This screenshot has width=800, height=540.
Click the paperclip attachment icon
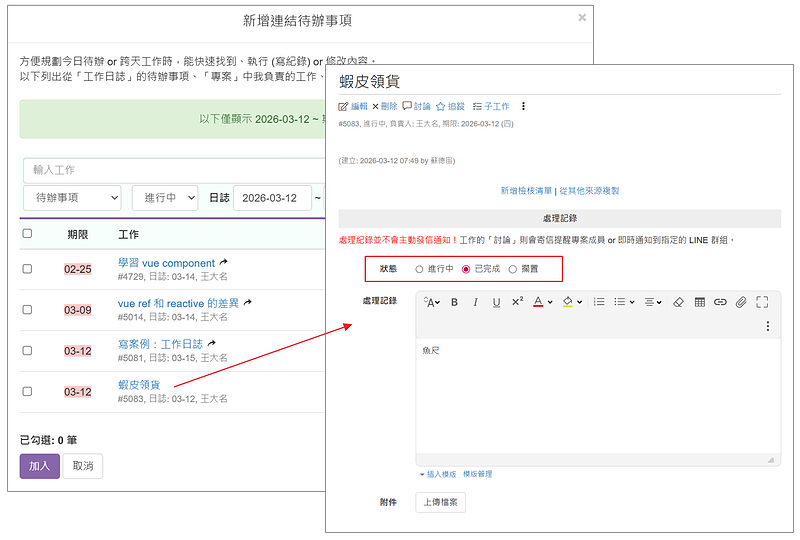[x=741, y=302]
